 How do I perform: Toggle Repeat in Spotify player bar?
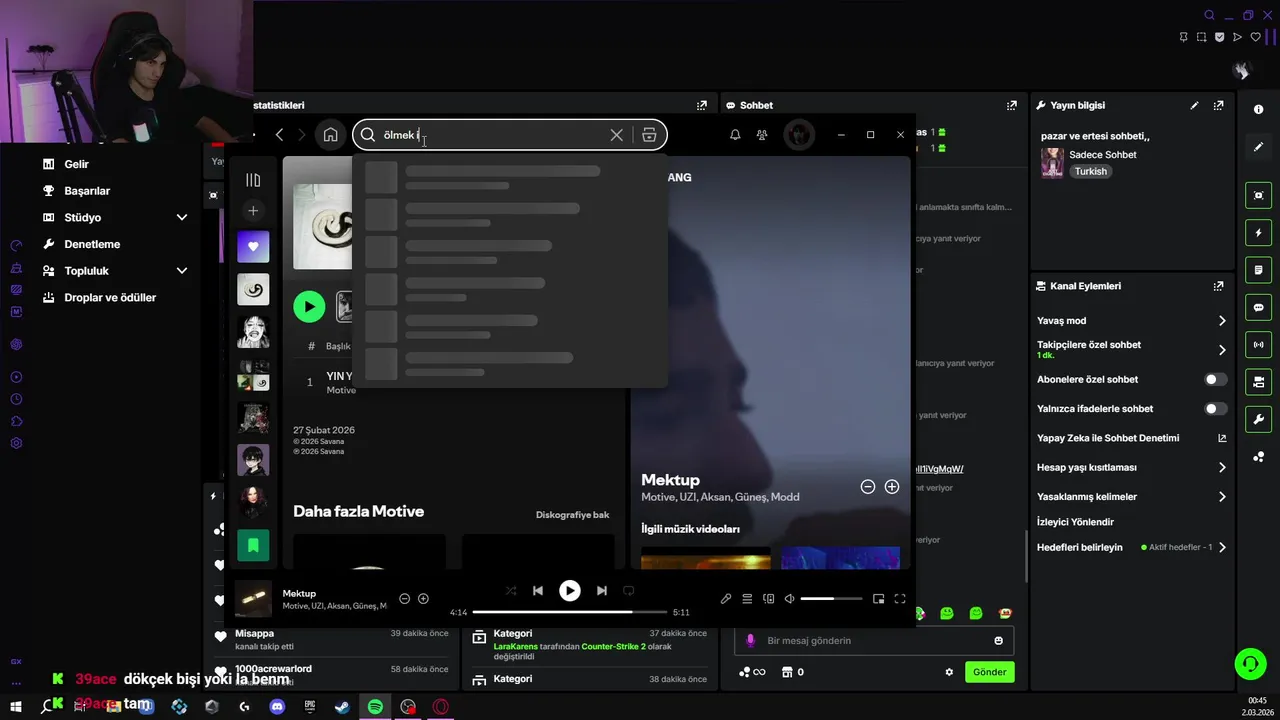tap(629, 591)
